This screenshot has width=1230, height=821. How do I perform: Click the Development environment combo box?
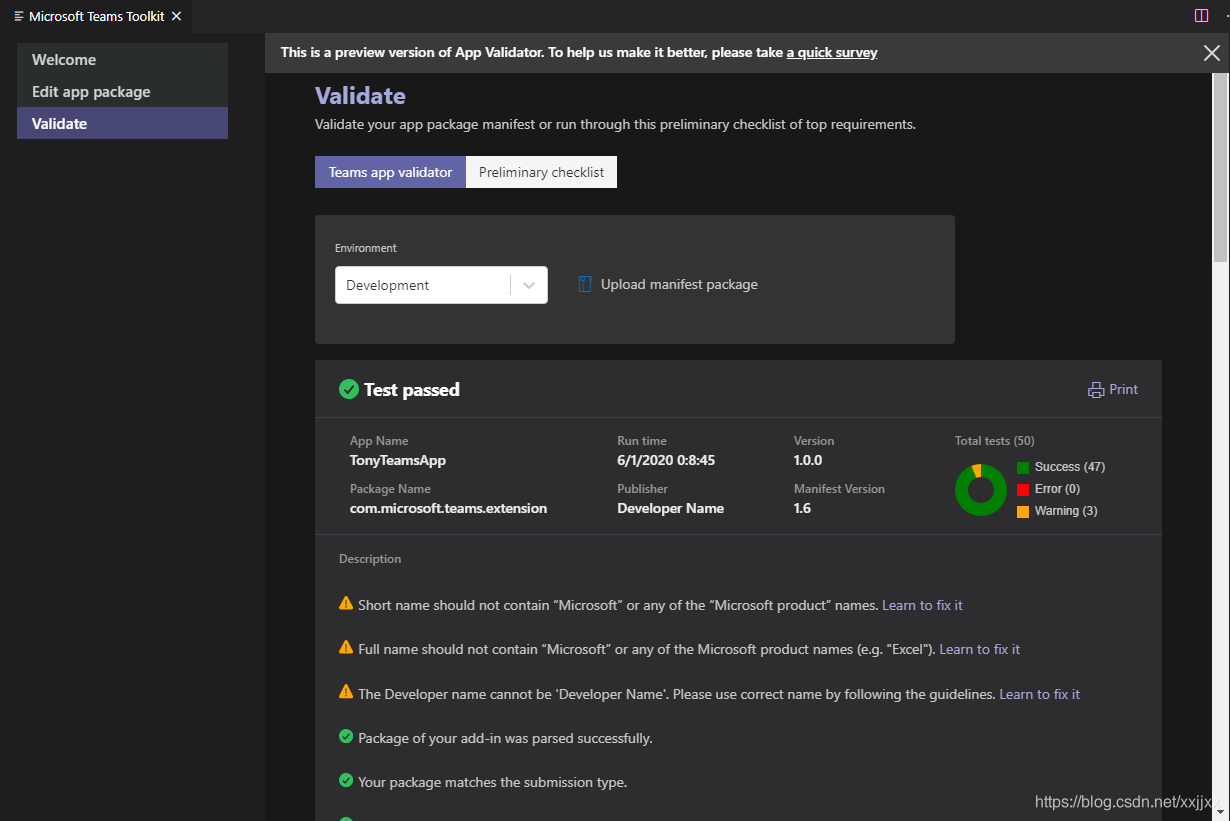pos(441,285)
